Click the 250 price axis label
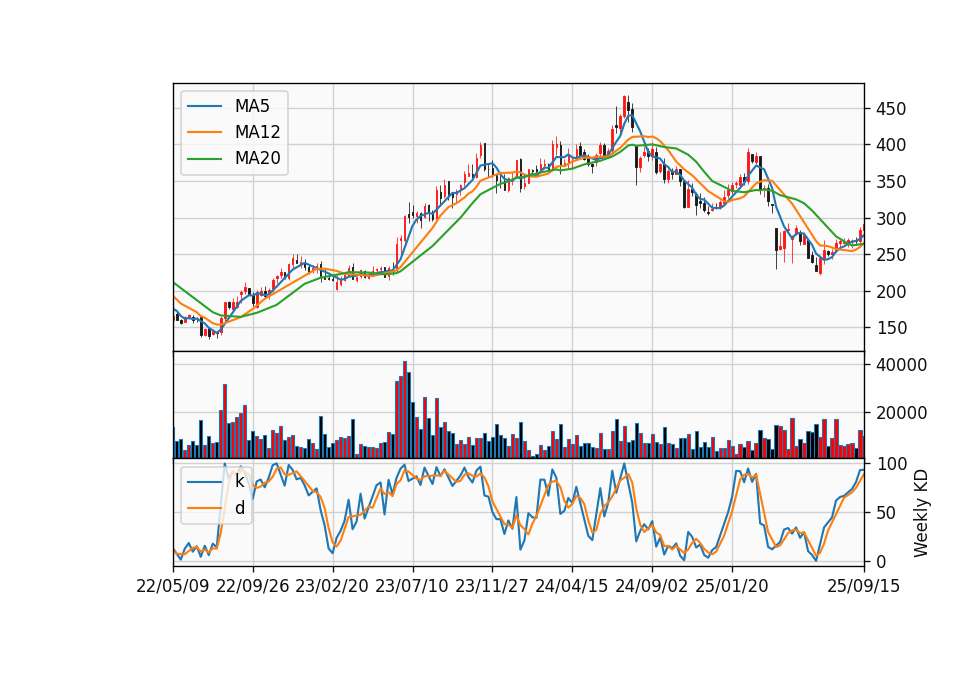The height and width of the screenshot is (690, 960). 891,255
